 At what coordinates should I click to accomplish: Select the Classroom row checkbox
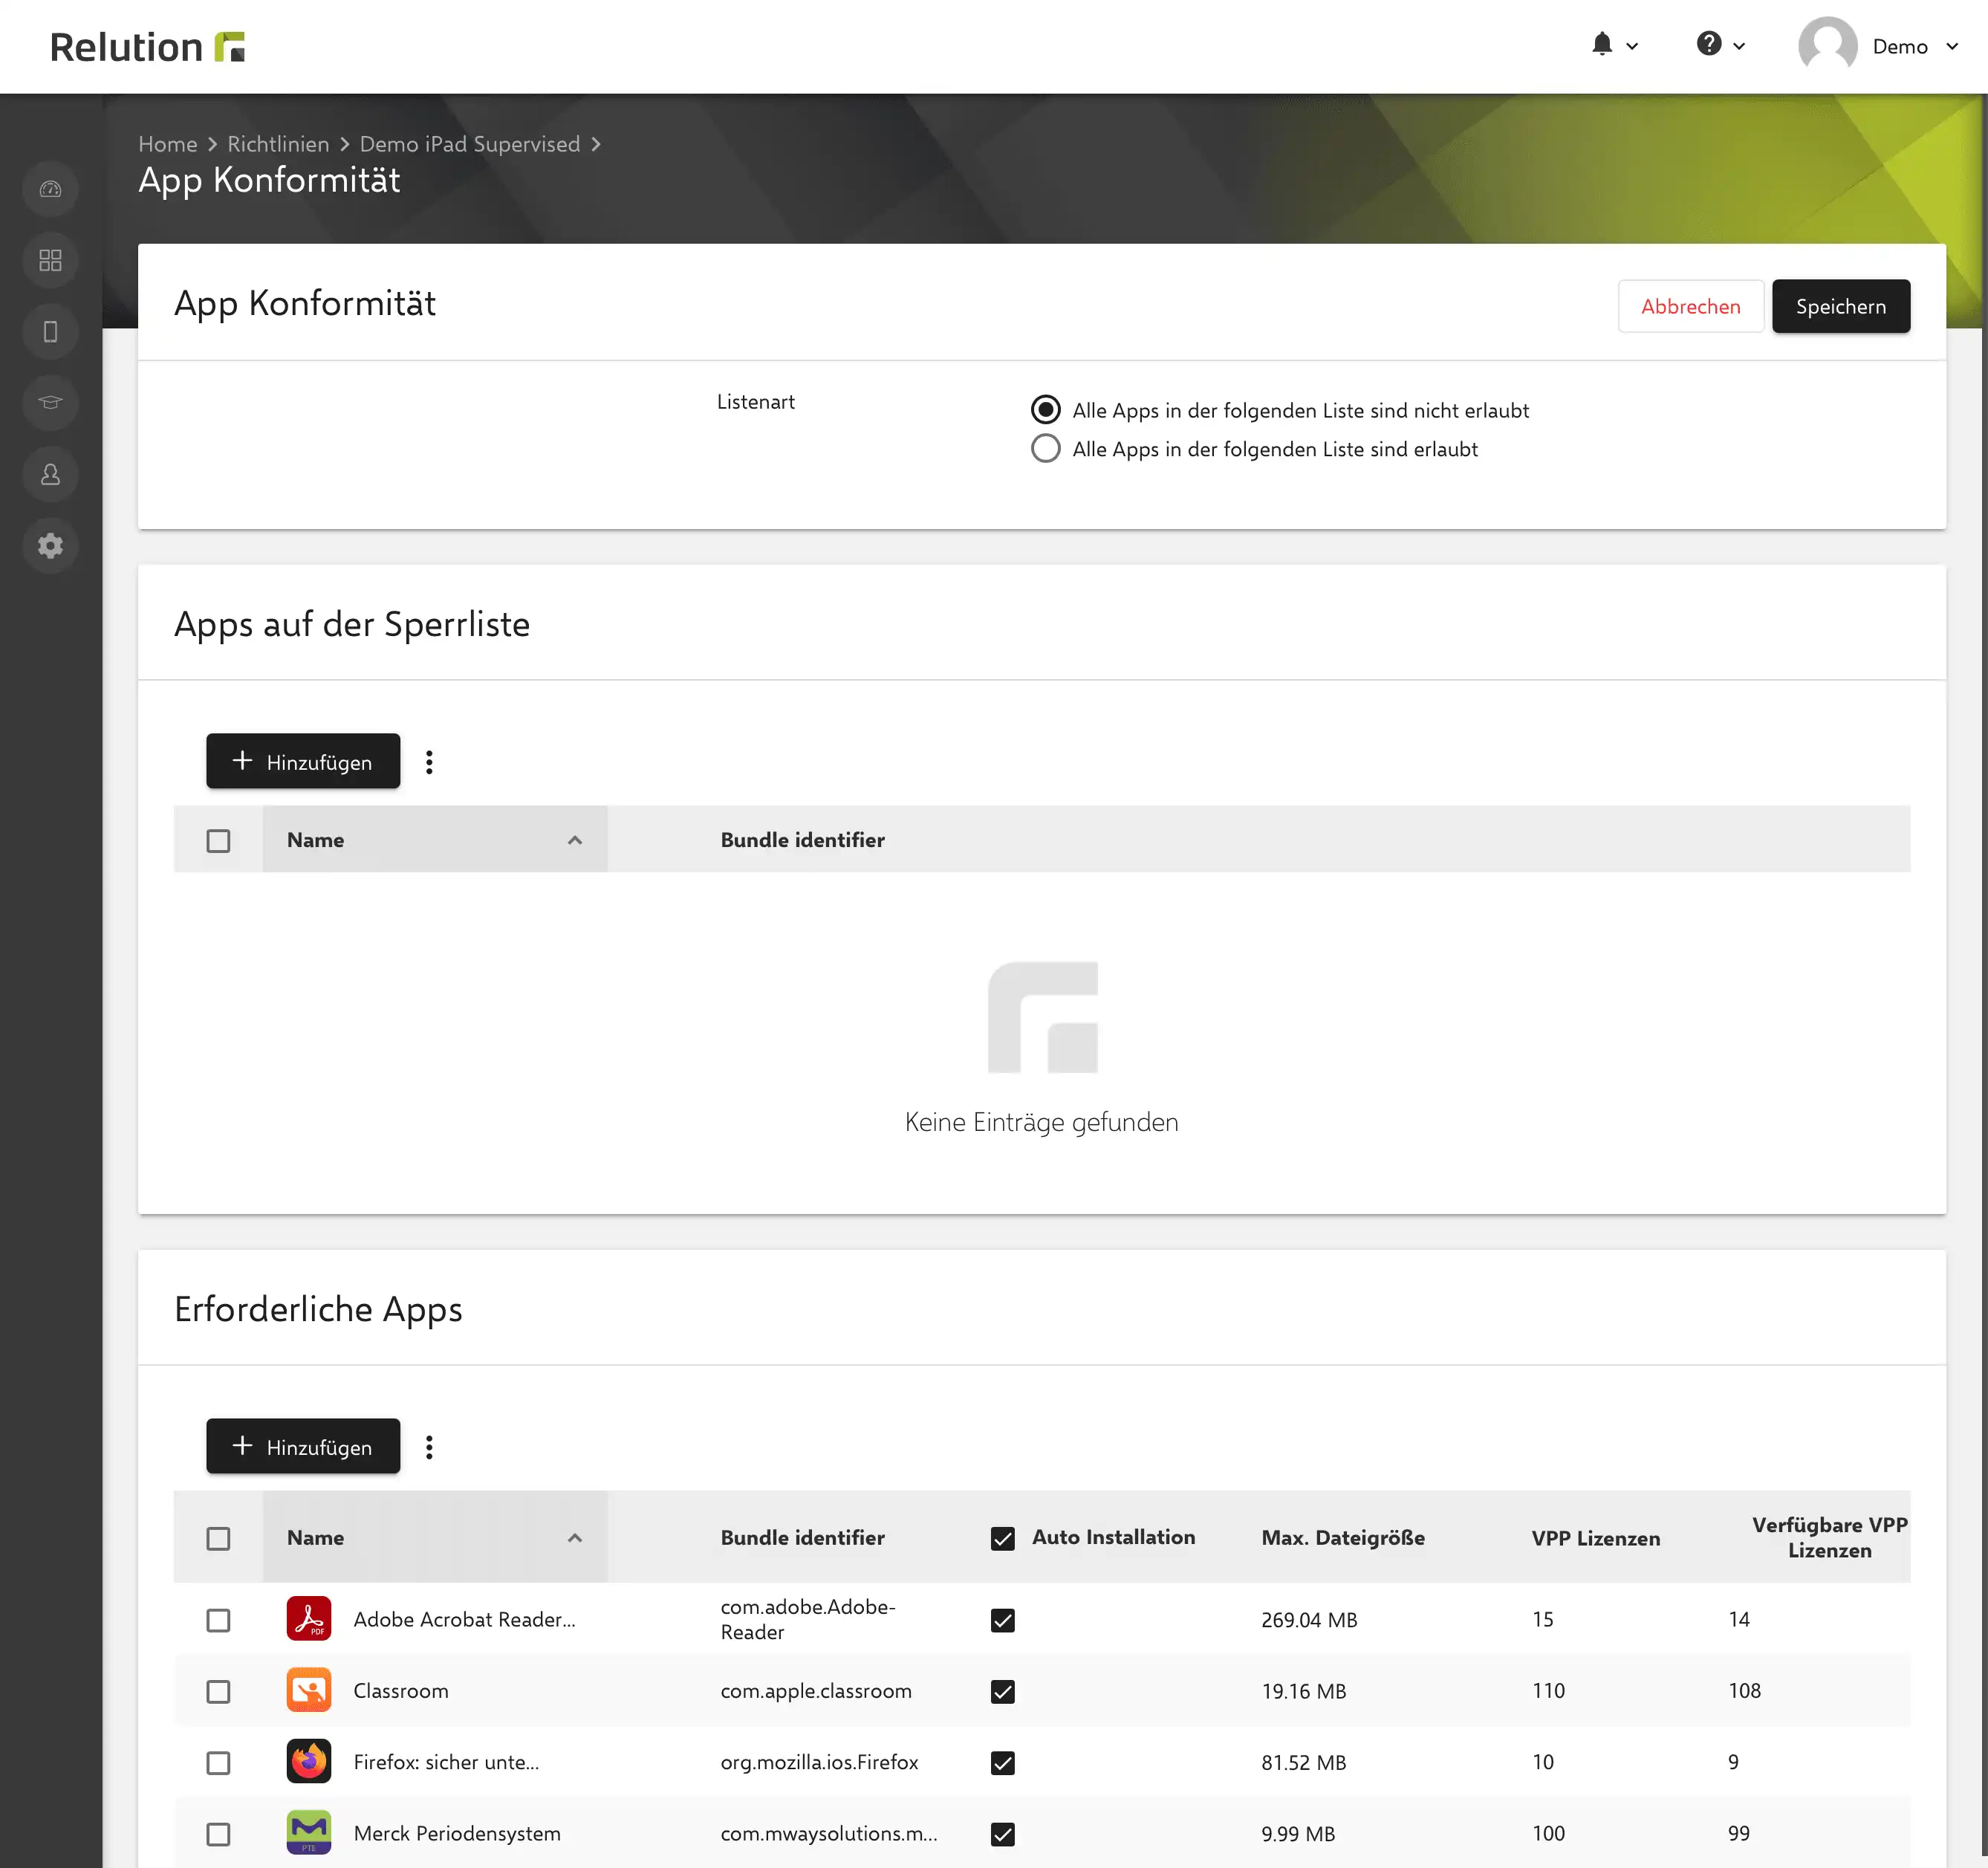pyautogui.click(x=218, y=1691)
